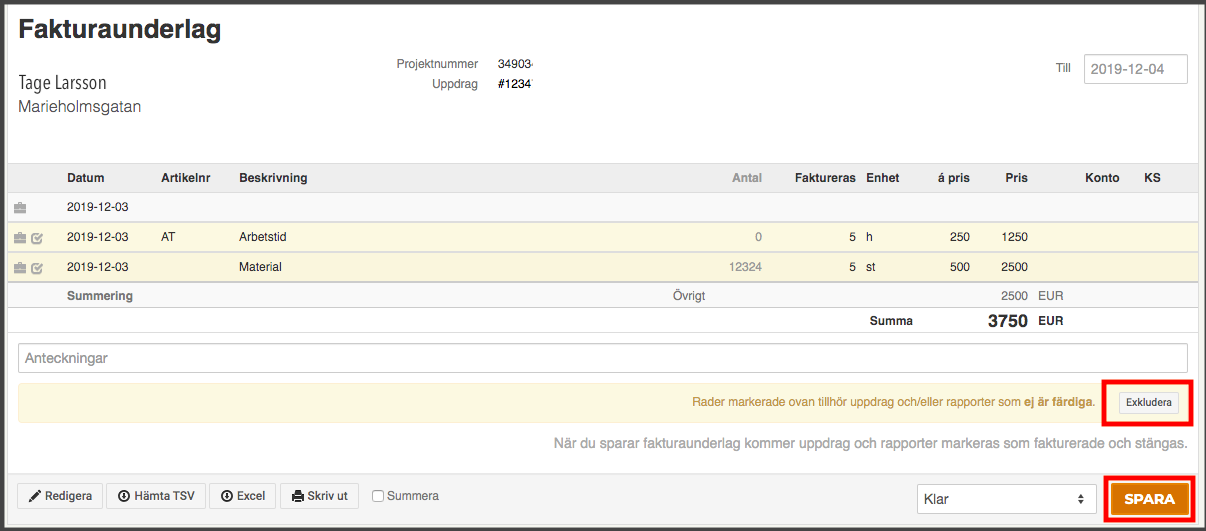Click the Redigera button
The image size is (1206, 531).
tap(60, 496)
